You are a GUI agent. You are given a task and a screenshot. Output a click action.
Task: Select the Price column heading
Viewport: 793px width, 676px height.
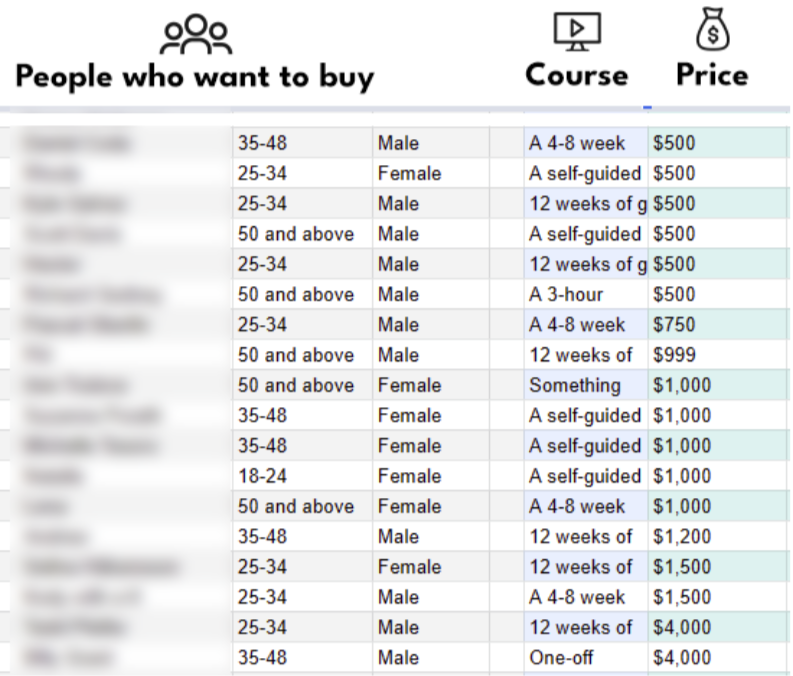(x=712, y=75)
